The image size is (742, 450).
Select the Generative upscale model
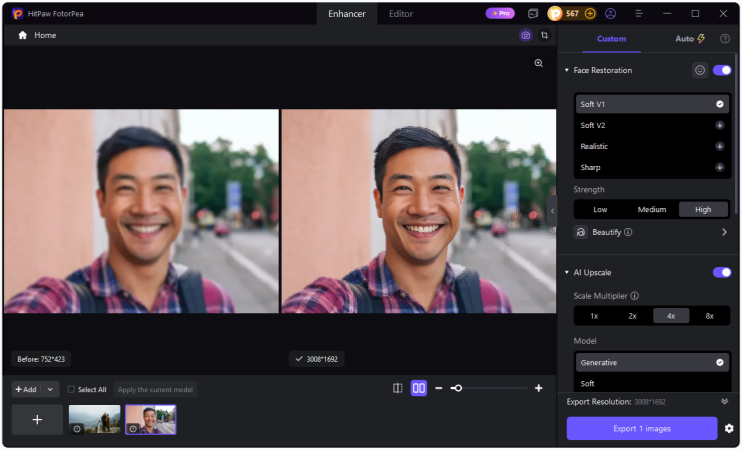coord(652,362)
